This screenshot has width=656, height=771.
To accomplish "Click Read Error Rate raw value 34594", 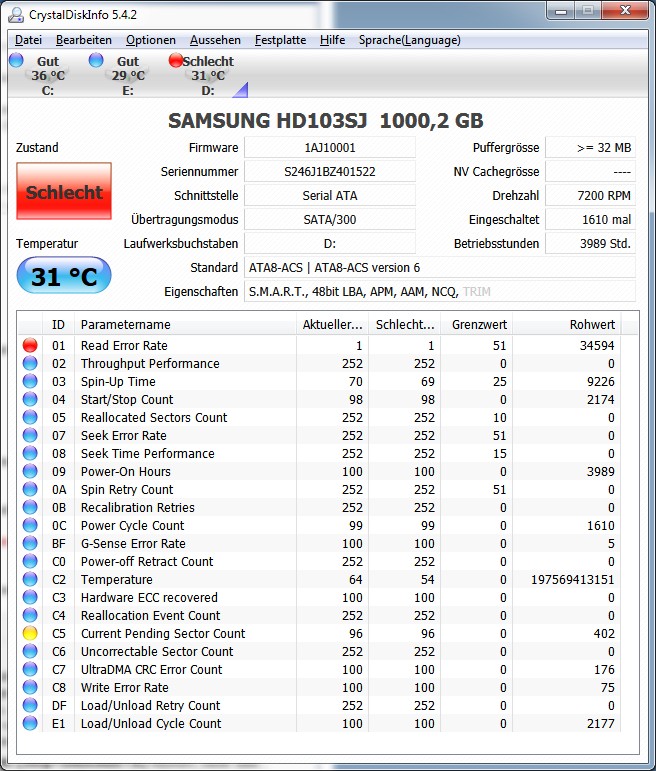I will [x=597, y=345].
